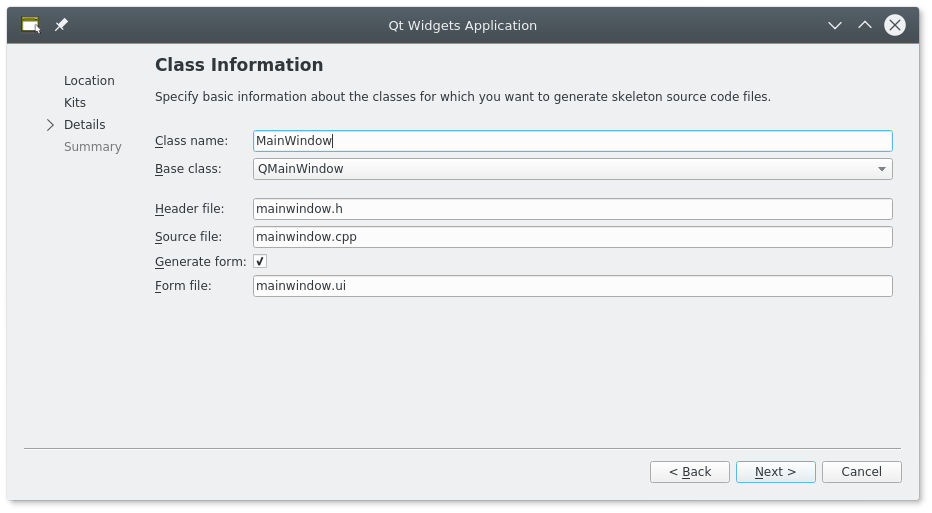
Task: Click the Summary step in sidebar
Action: pos(93,147)
